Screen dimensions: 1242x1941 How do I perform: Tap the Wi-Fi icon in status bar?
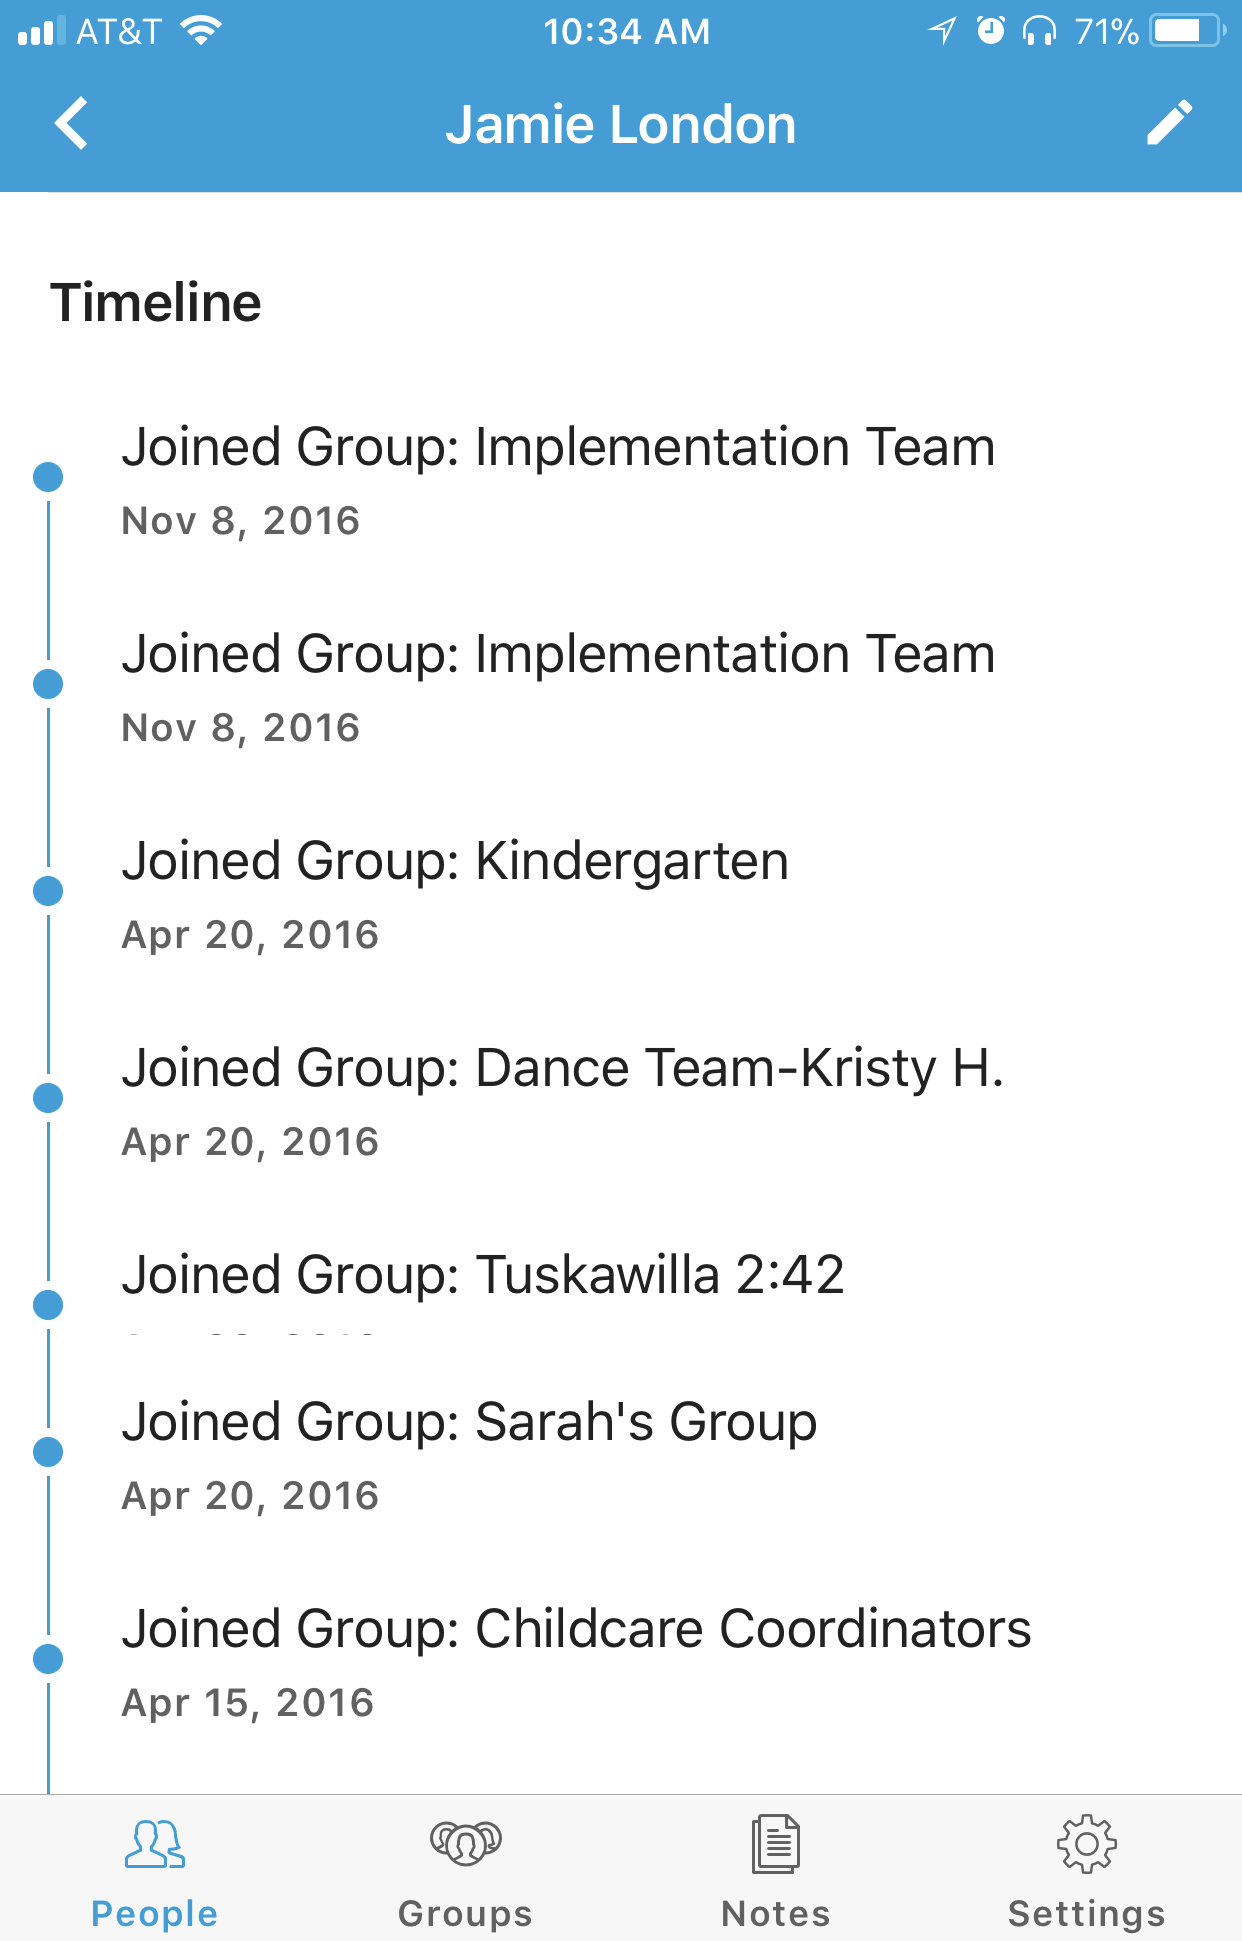(201, 31)
